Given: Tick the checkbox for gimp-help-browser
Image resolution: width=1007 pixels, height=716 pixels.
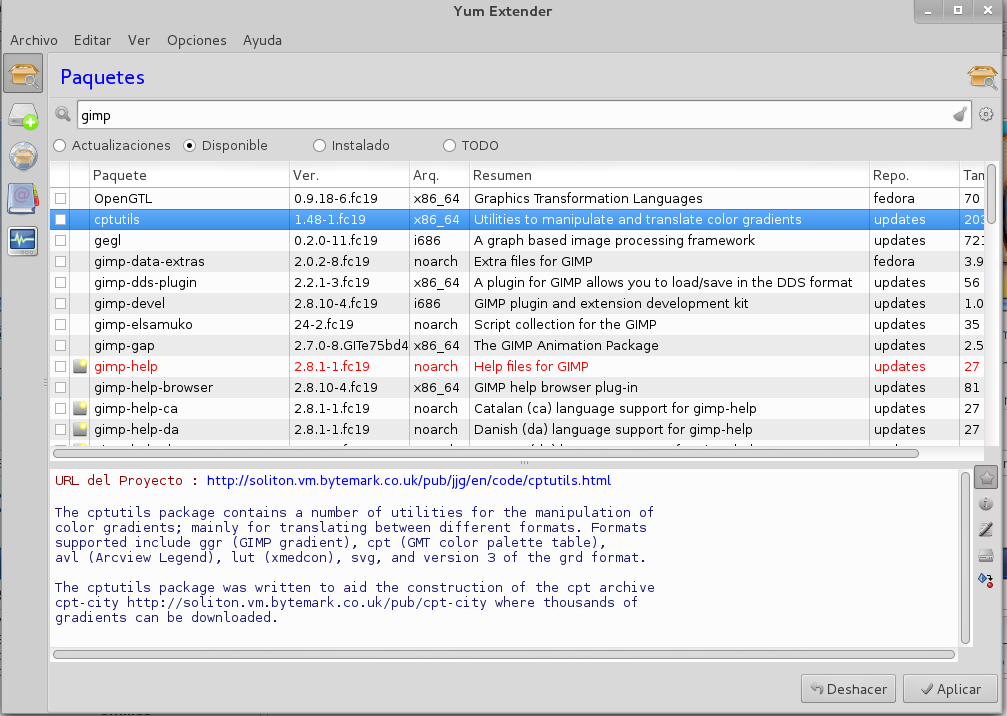Looking at the screenshot, I should [x=60, y=387].
